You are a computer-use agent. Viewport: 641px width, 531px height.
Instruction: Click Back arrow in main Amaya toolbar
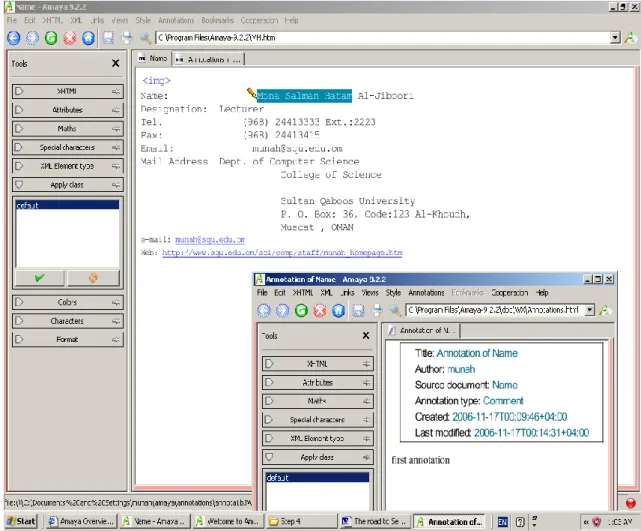[13, 38]
